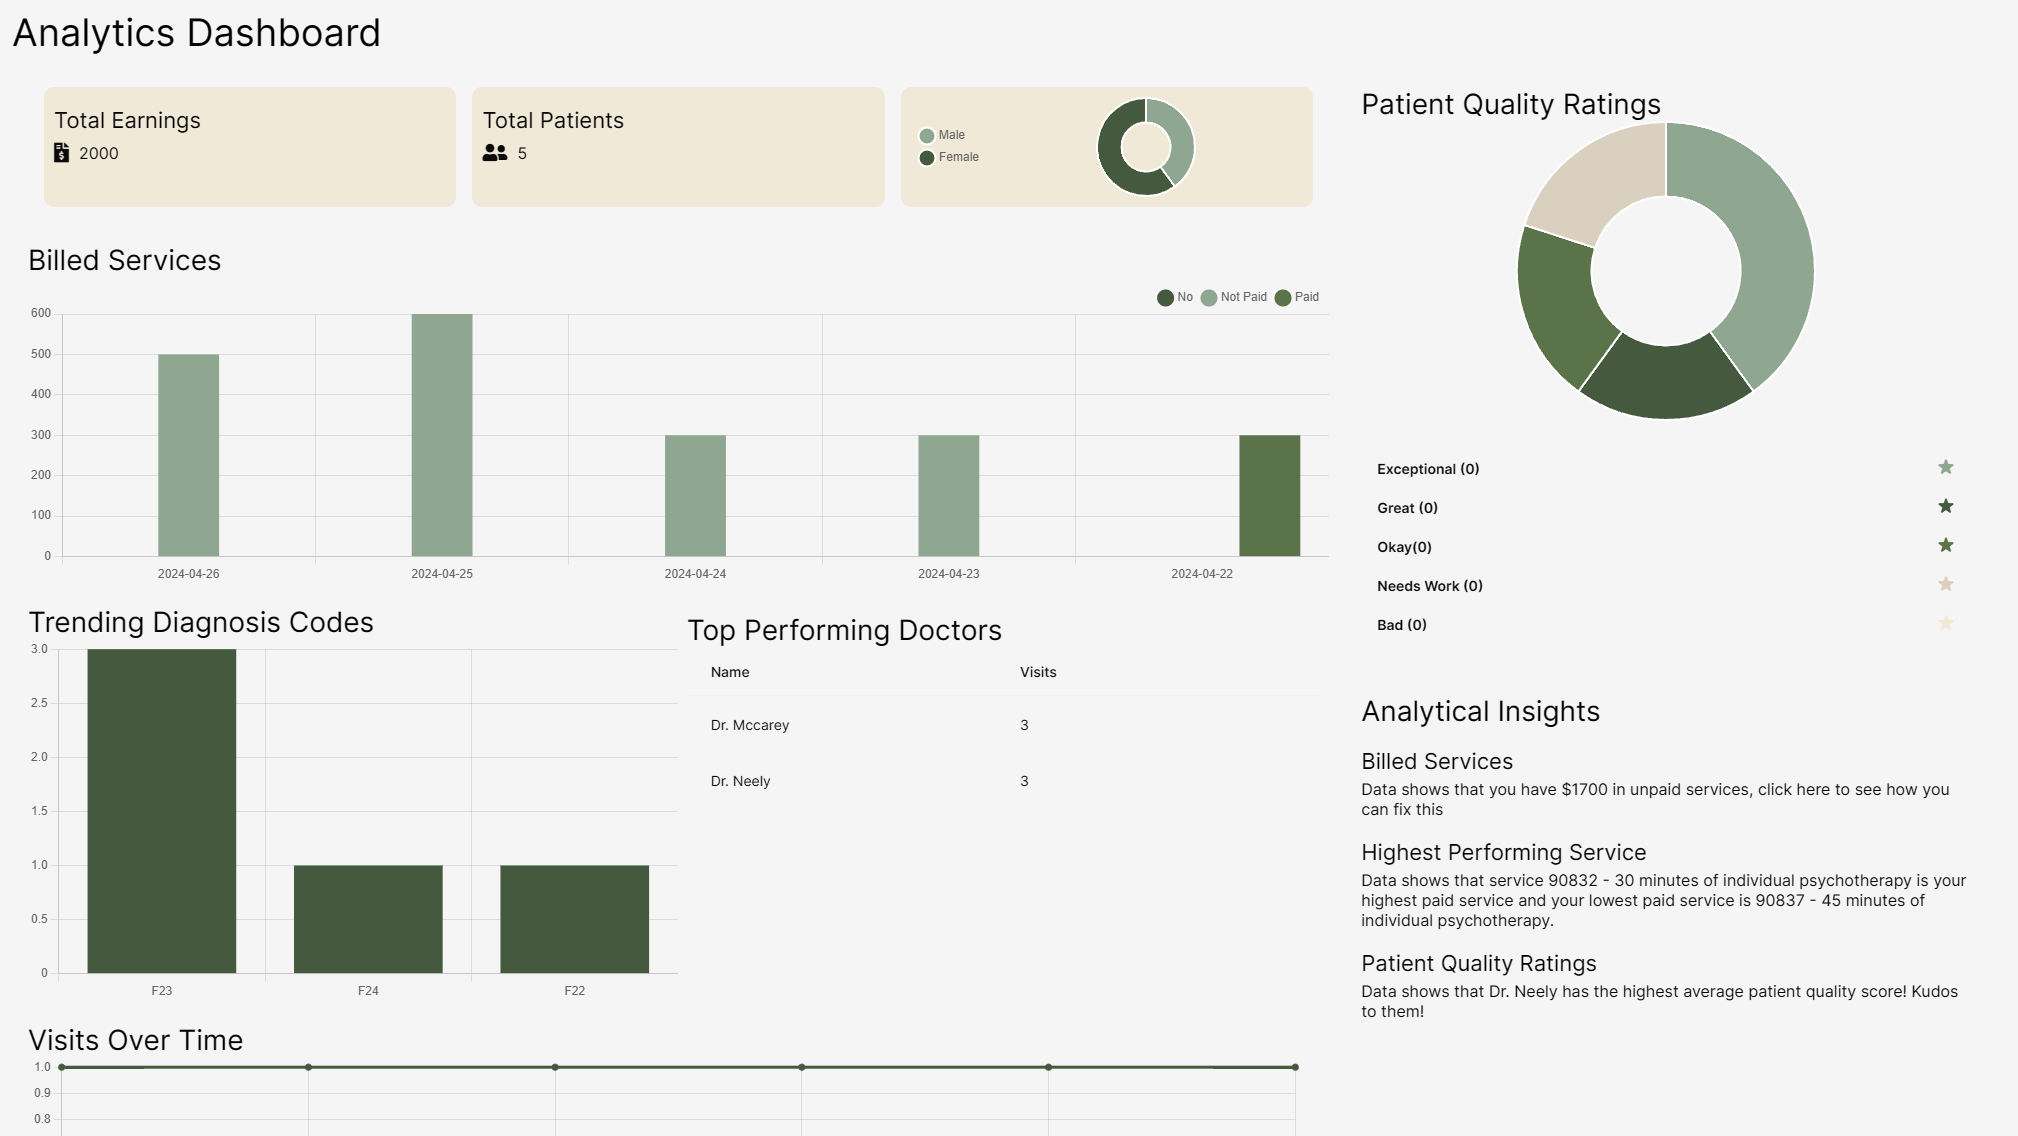This screenshot has height=1136, width=2018.
Task: Click the star icon next to Needs Work
Action: (1945, 585)
